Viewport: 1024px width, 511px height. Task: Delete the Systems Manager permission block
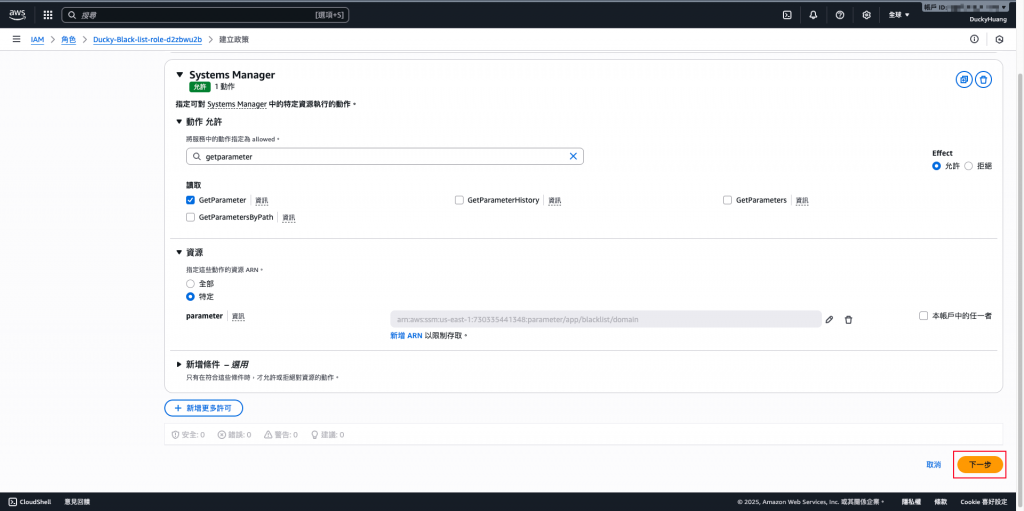[984, 80]
